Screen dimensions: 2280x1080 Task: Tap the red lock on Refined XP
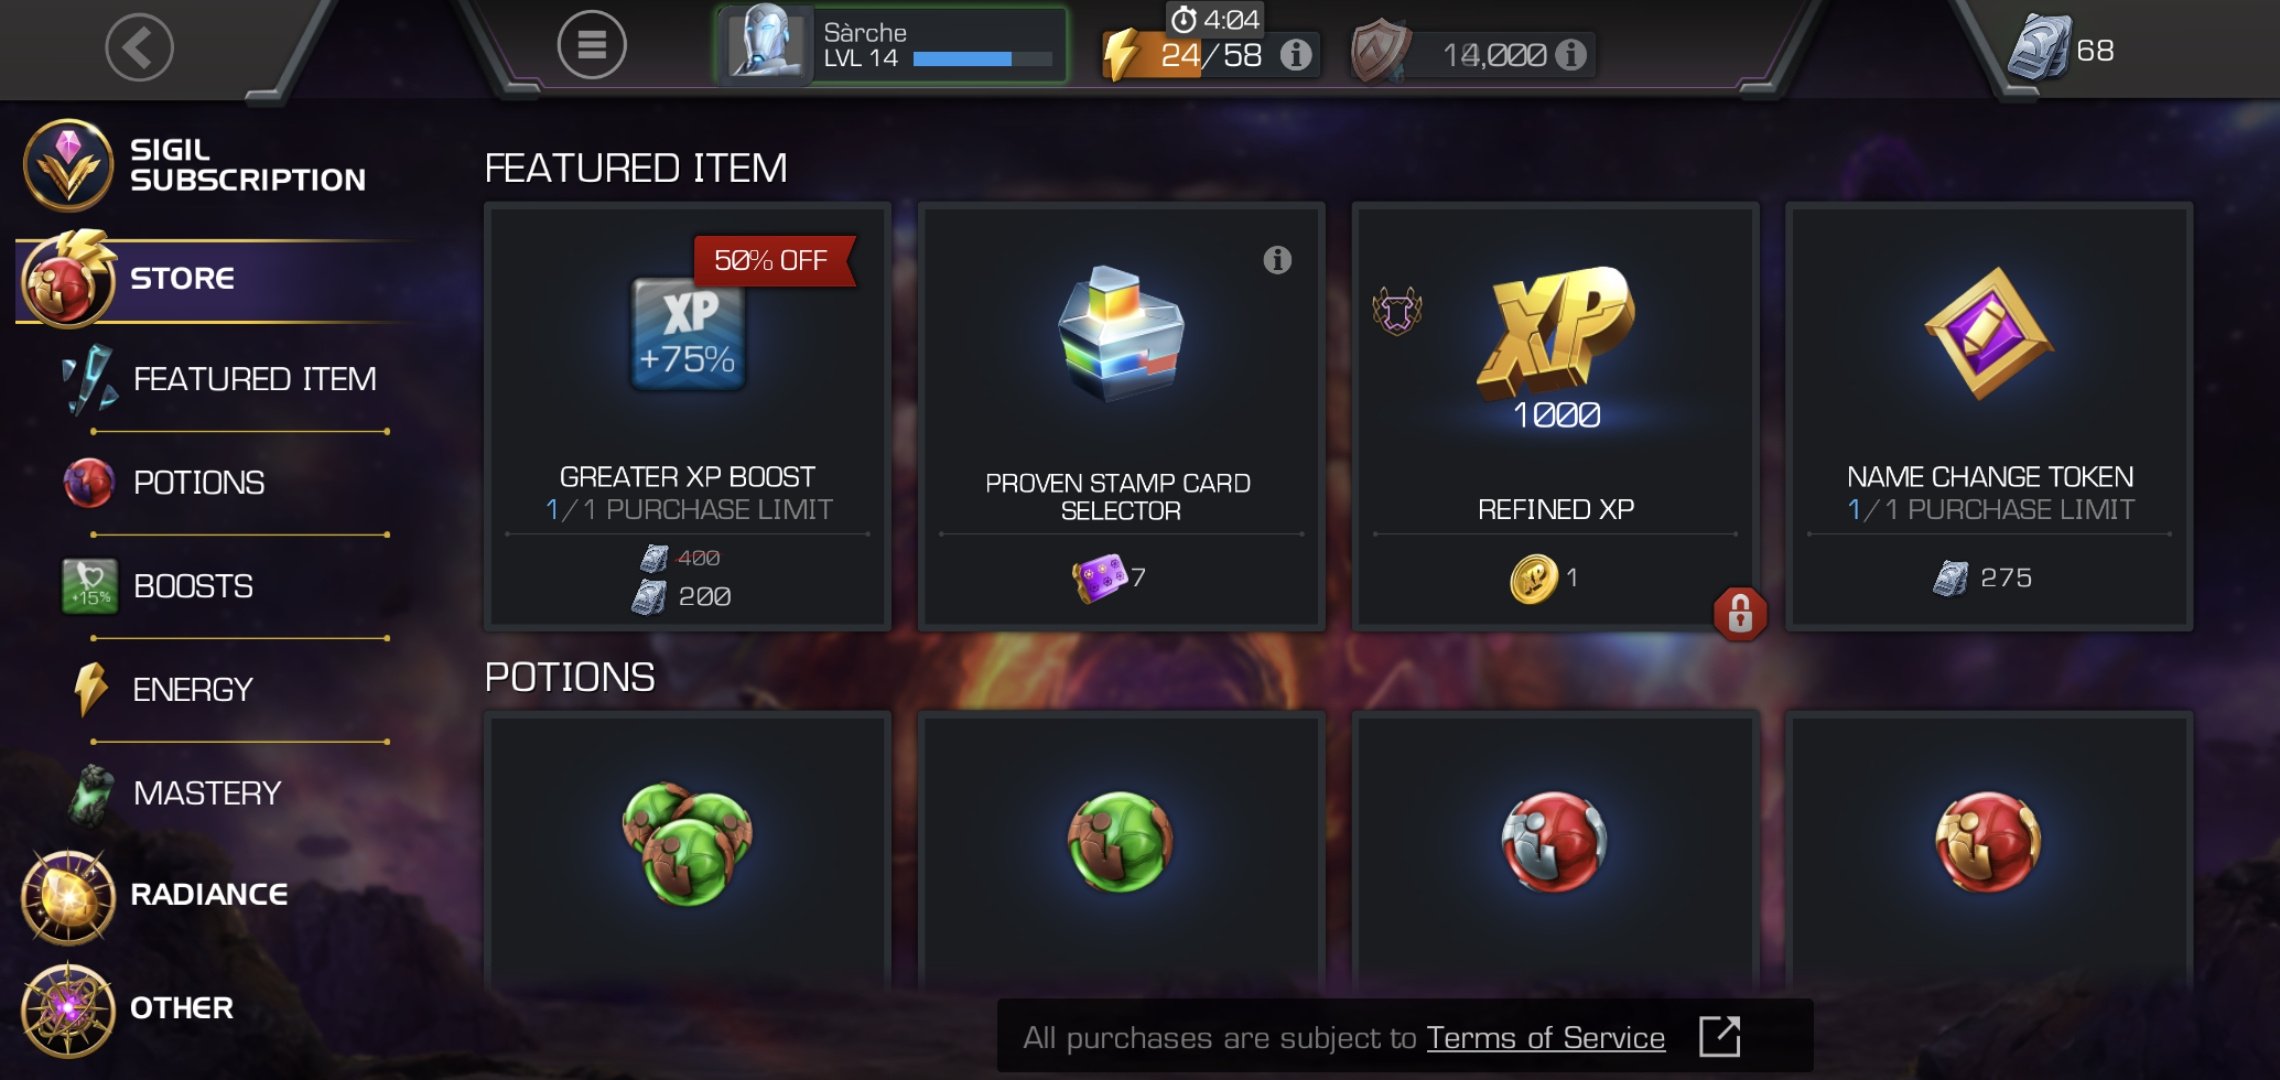1740,613
